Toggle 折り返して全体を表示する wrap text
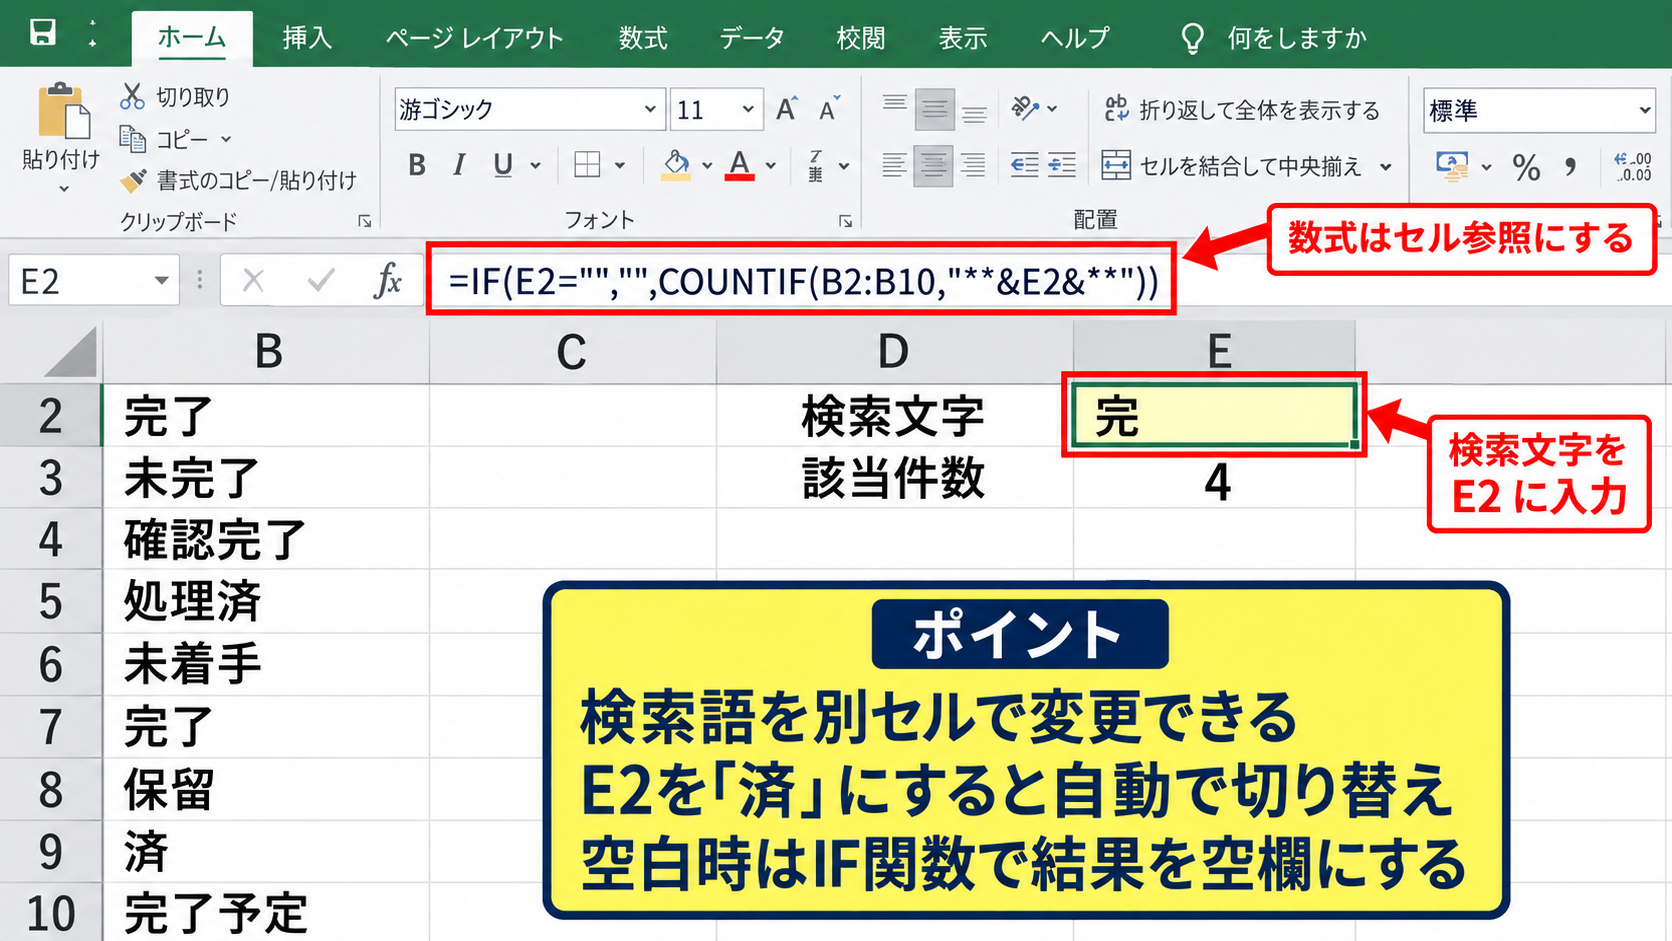 1242,109
